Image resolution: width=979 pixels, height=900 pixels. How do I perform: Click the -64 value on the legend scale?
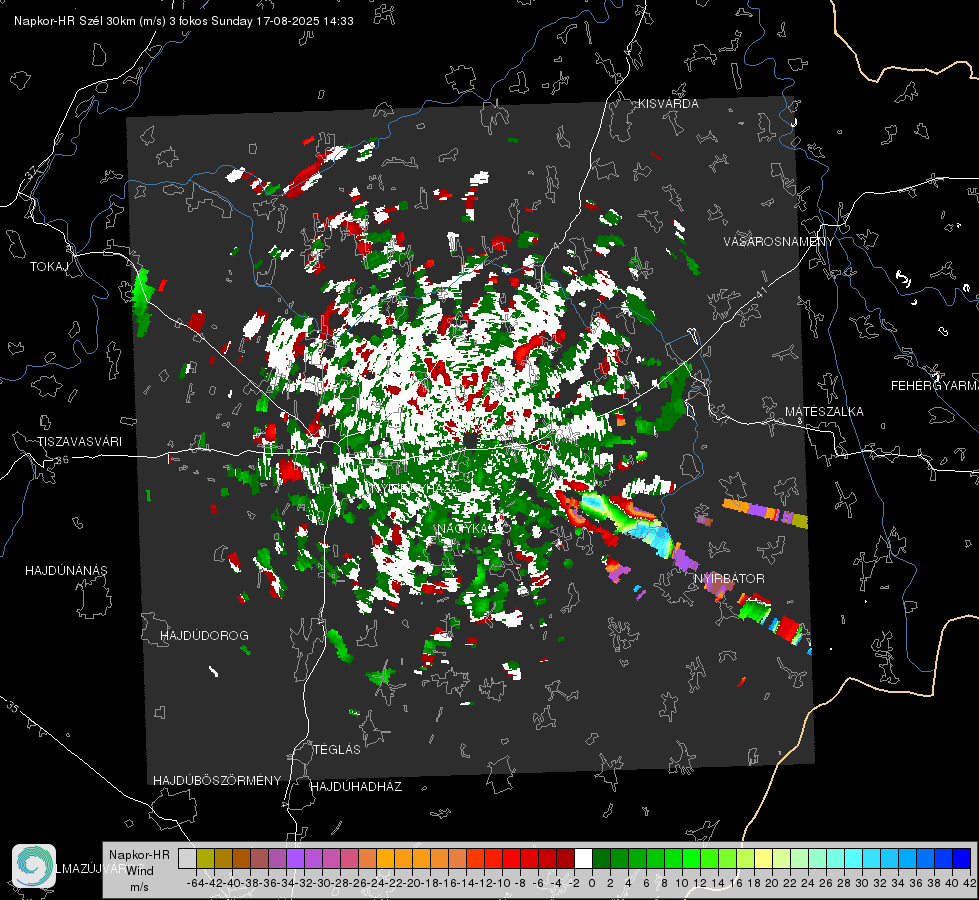point(195,883)
